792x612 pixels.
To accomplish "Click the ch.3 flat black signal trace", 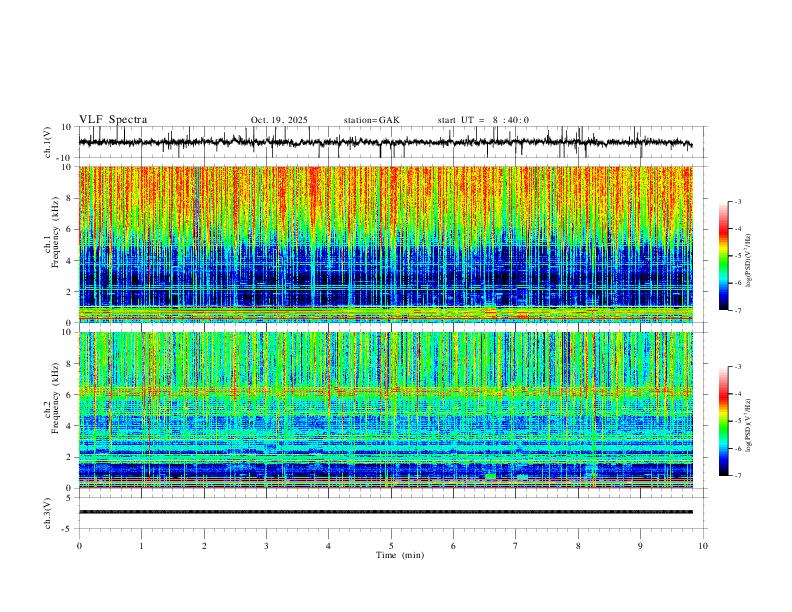I will point(385,512).
